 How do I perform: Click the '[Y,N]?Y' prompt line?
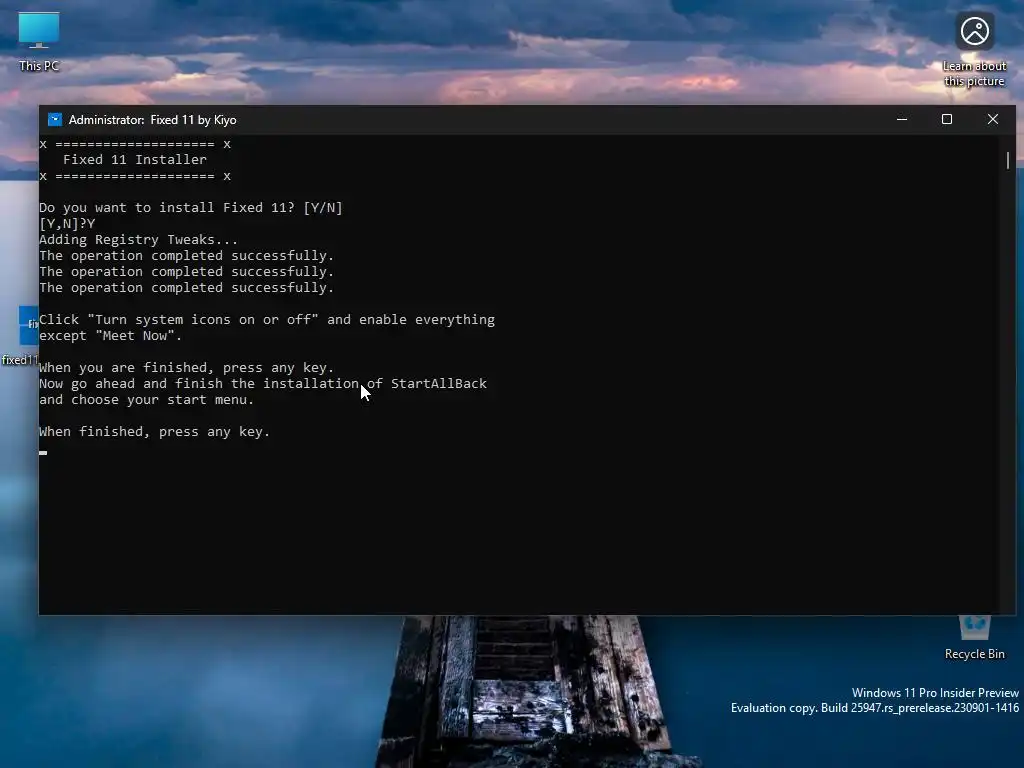(x=67, y=224)
